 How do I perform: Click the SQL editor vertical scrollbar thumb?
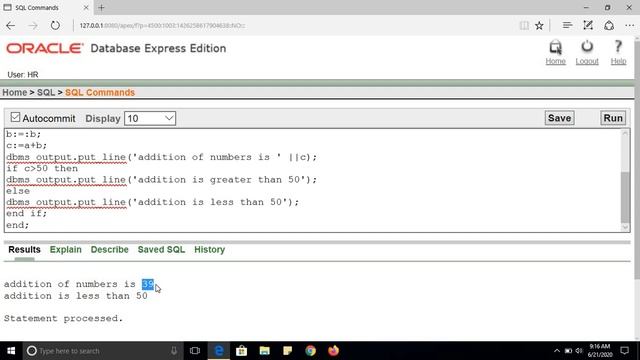pos(625,198)
